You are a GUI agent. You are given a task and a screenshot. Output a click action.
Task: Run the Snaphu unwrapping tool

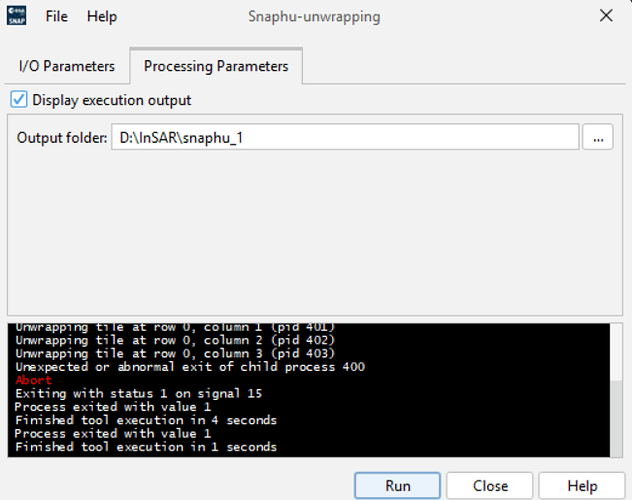click(x=397, y=485)
